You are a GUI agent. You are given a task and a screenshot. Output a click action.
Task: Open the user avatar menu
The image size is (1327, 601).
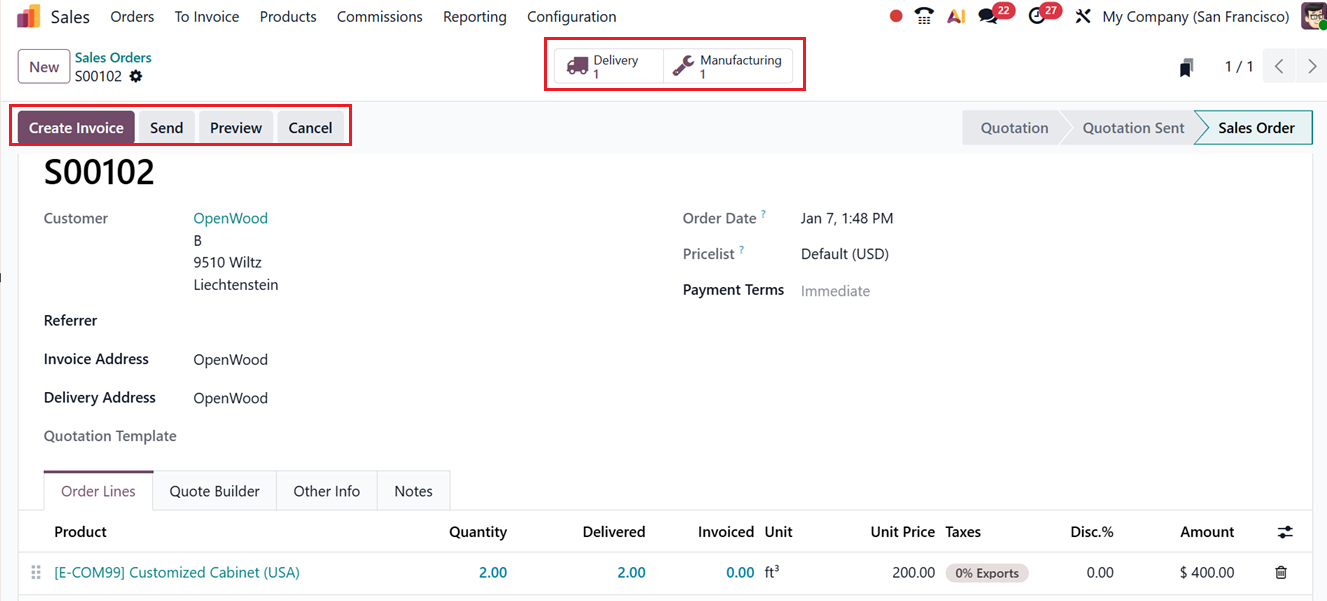coord(1313,16)
